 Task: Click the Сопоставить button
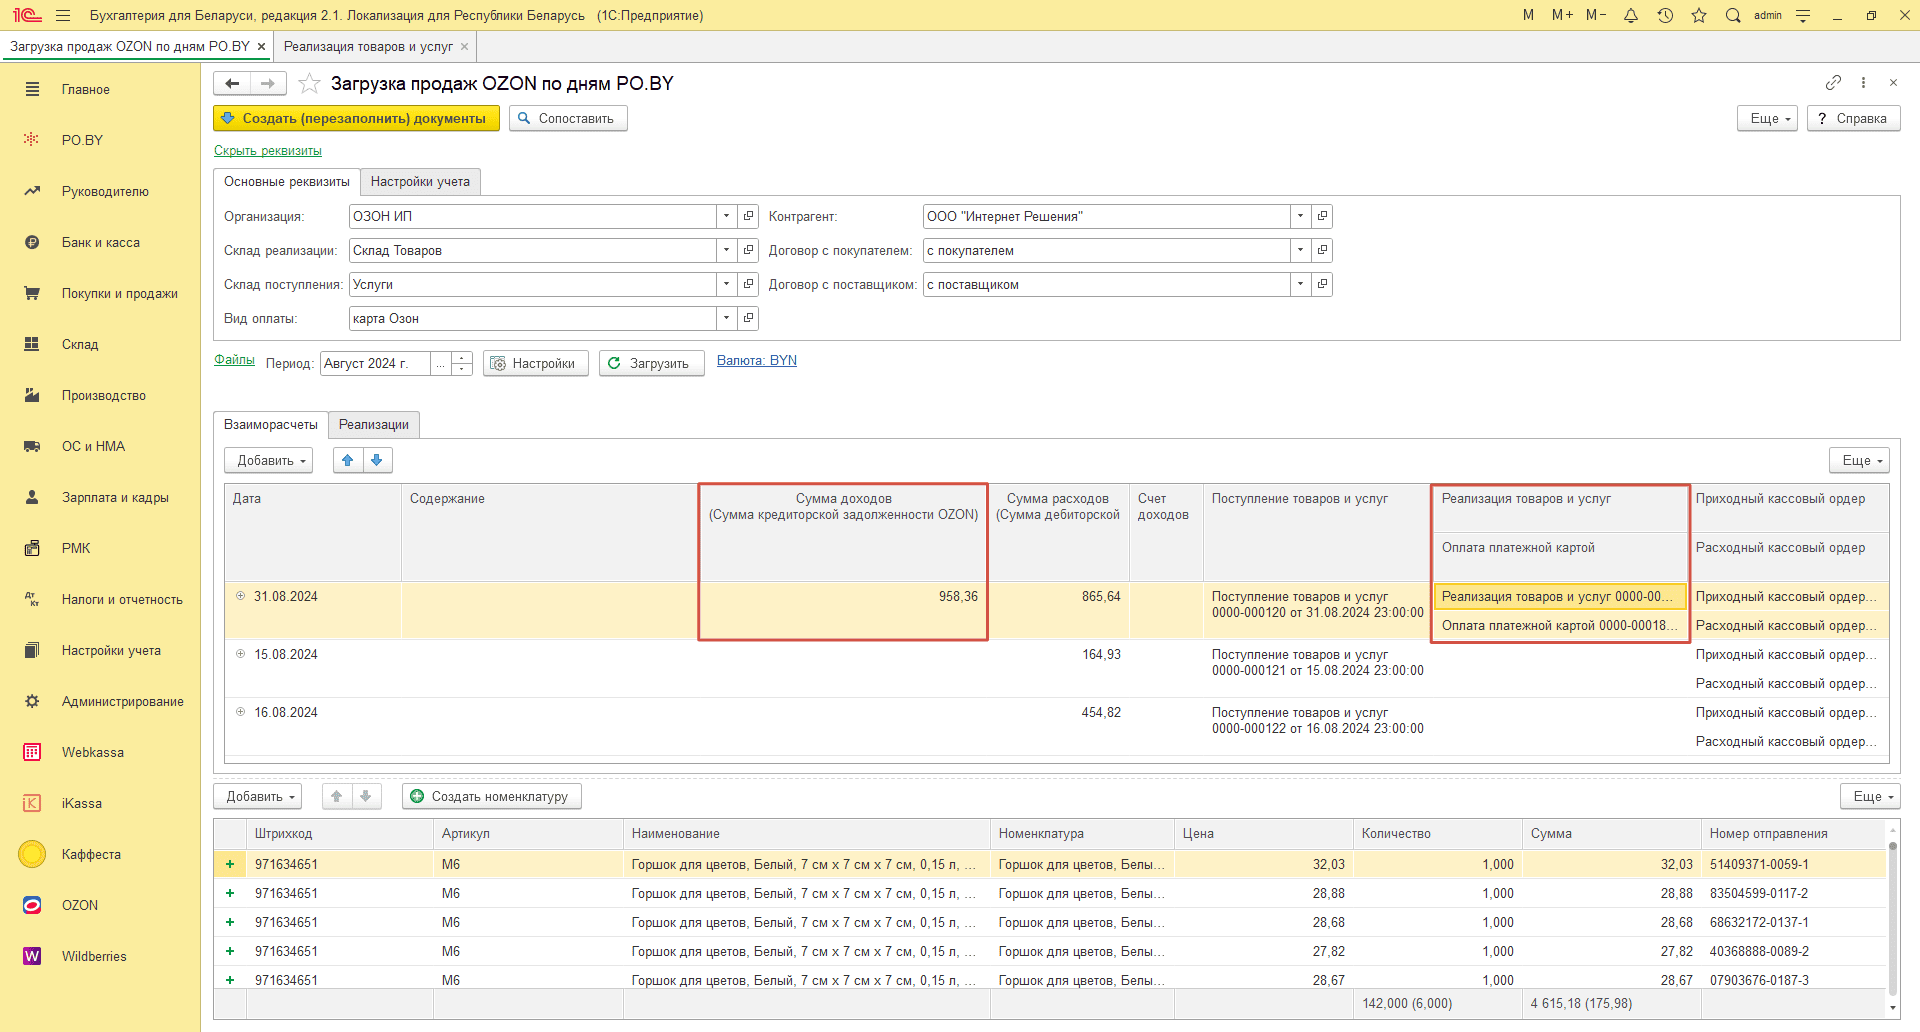[568, 118]
